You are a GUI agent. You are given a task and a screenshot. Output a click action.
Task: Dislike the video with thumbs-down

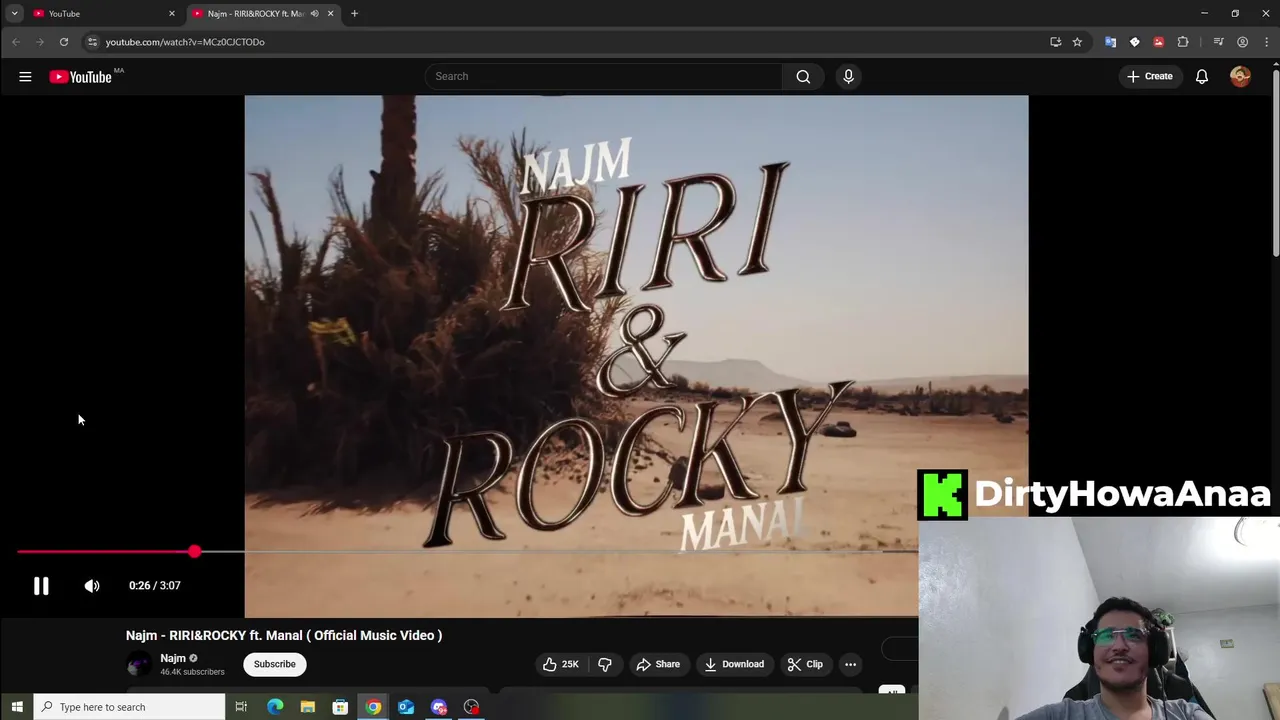[604, 664]
